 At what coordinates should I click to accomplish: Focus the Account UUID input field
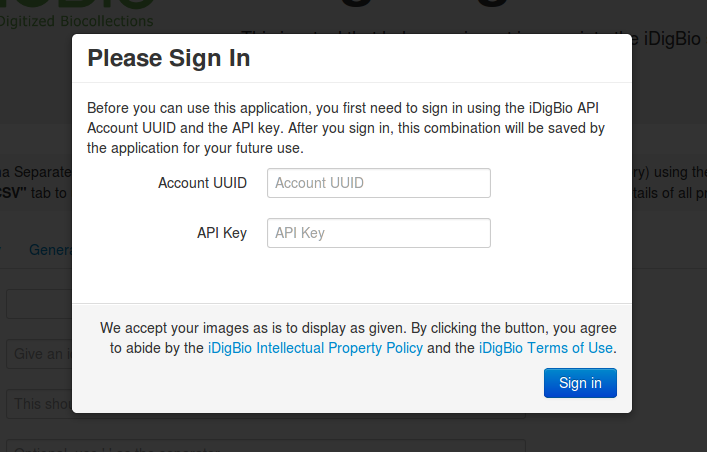pos(379,183)
